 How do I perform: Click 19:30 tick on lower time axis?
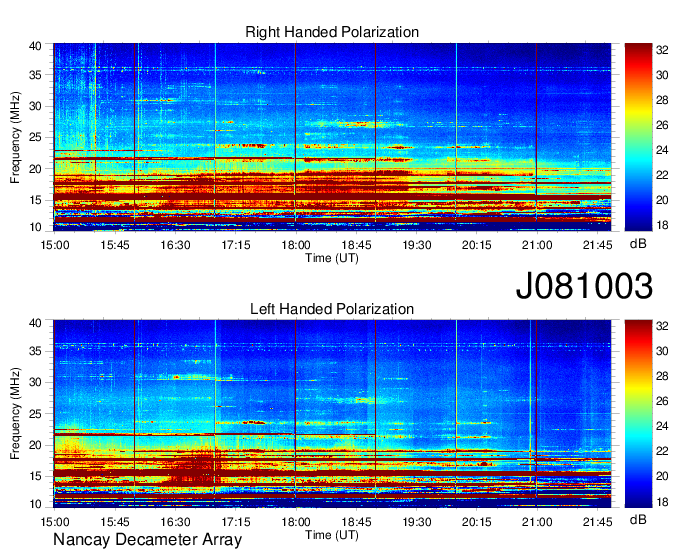tap(417, 522)
